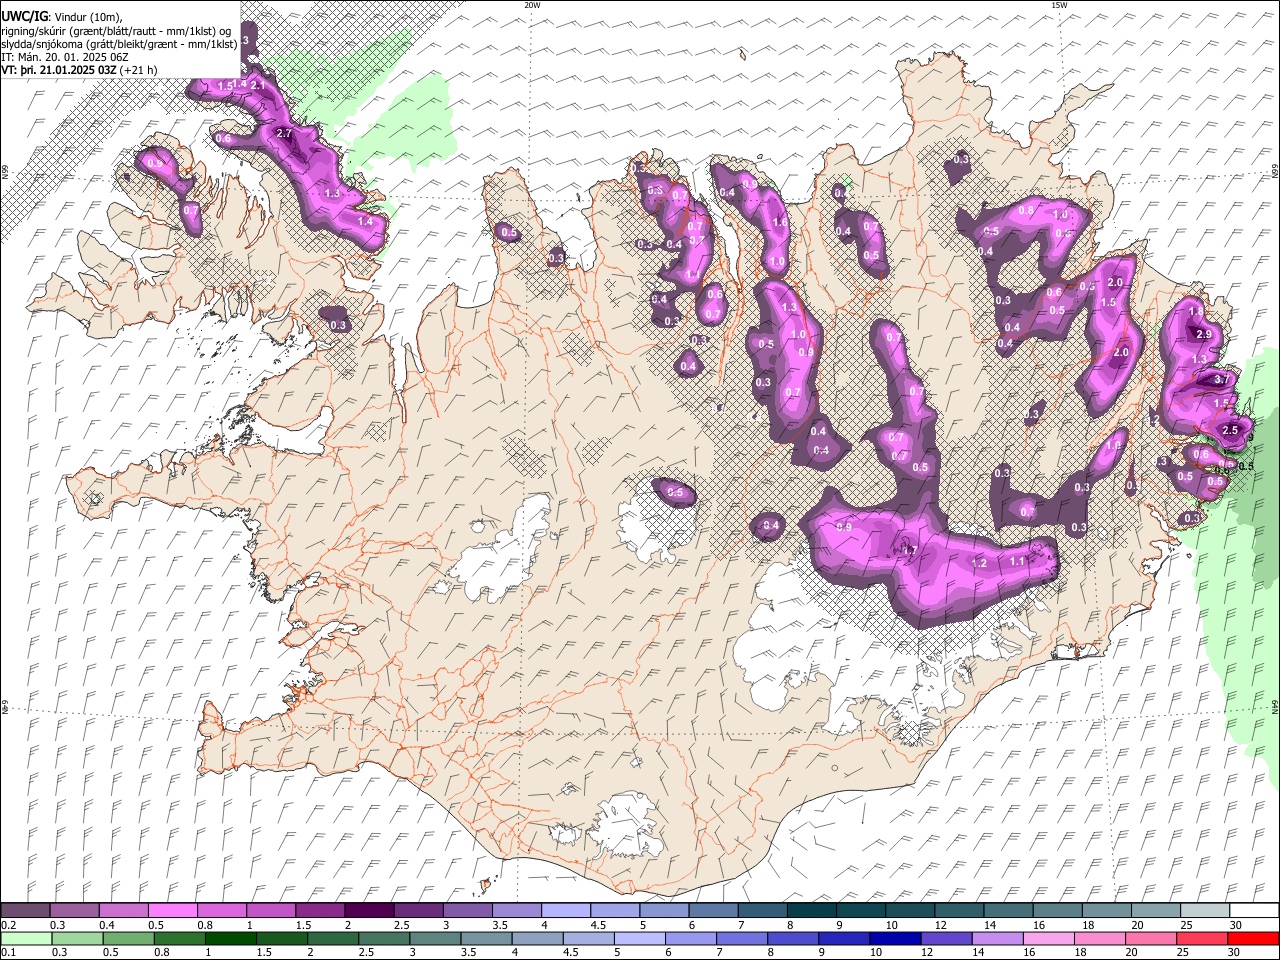Click the palest green 0.1 swatch in bottom legend

click(27, 939)
